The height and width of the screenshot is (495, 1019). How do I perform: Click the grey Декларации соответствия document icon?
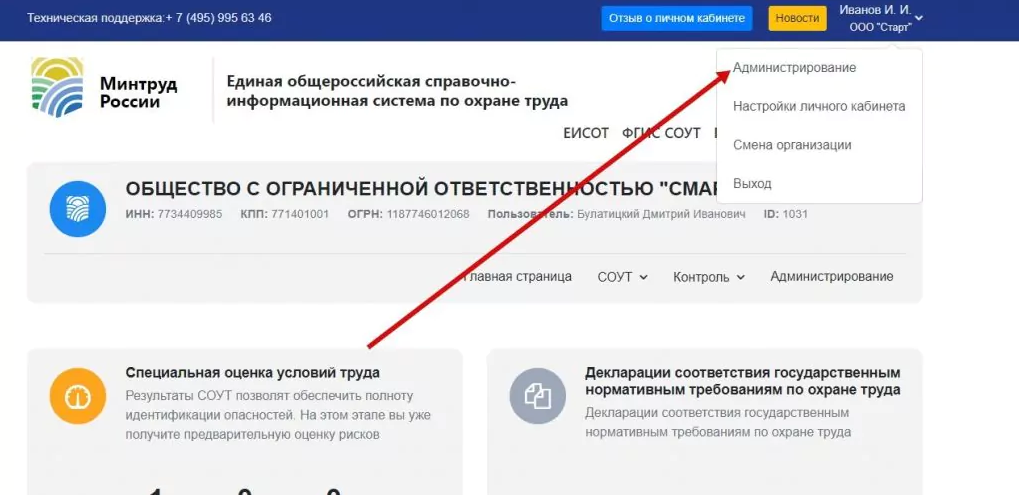coord(537,396)
